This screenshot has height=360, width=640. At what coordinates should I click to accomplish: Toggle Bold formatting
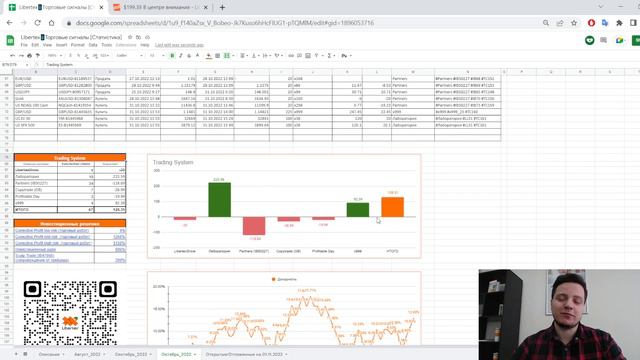point(172,56)
